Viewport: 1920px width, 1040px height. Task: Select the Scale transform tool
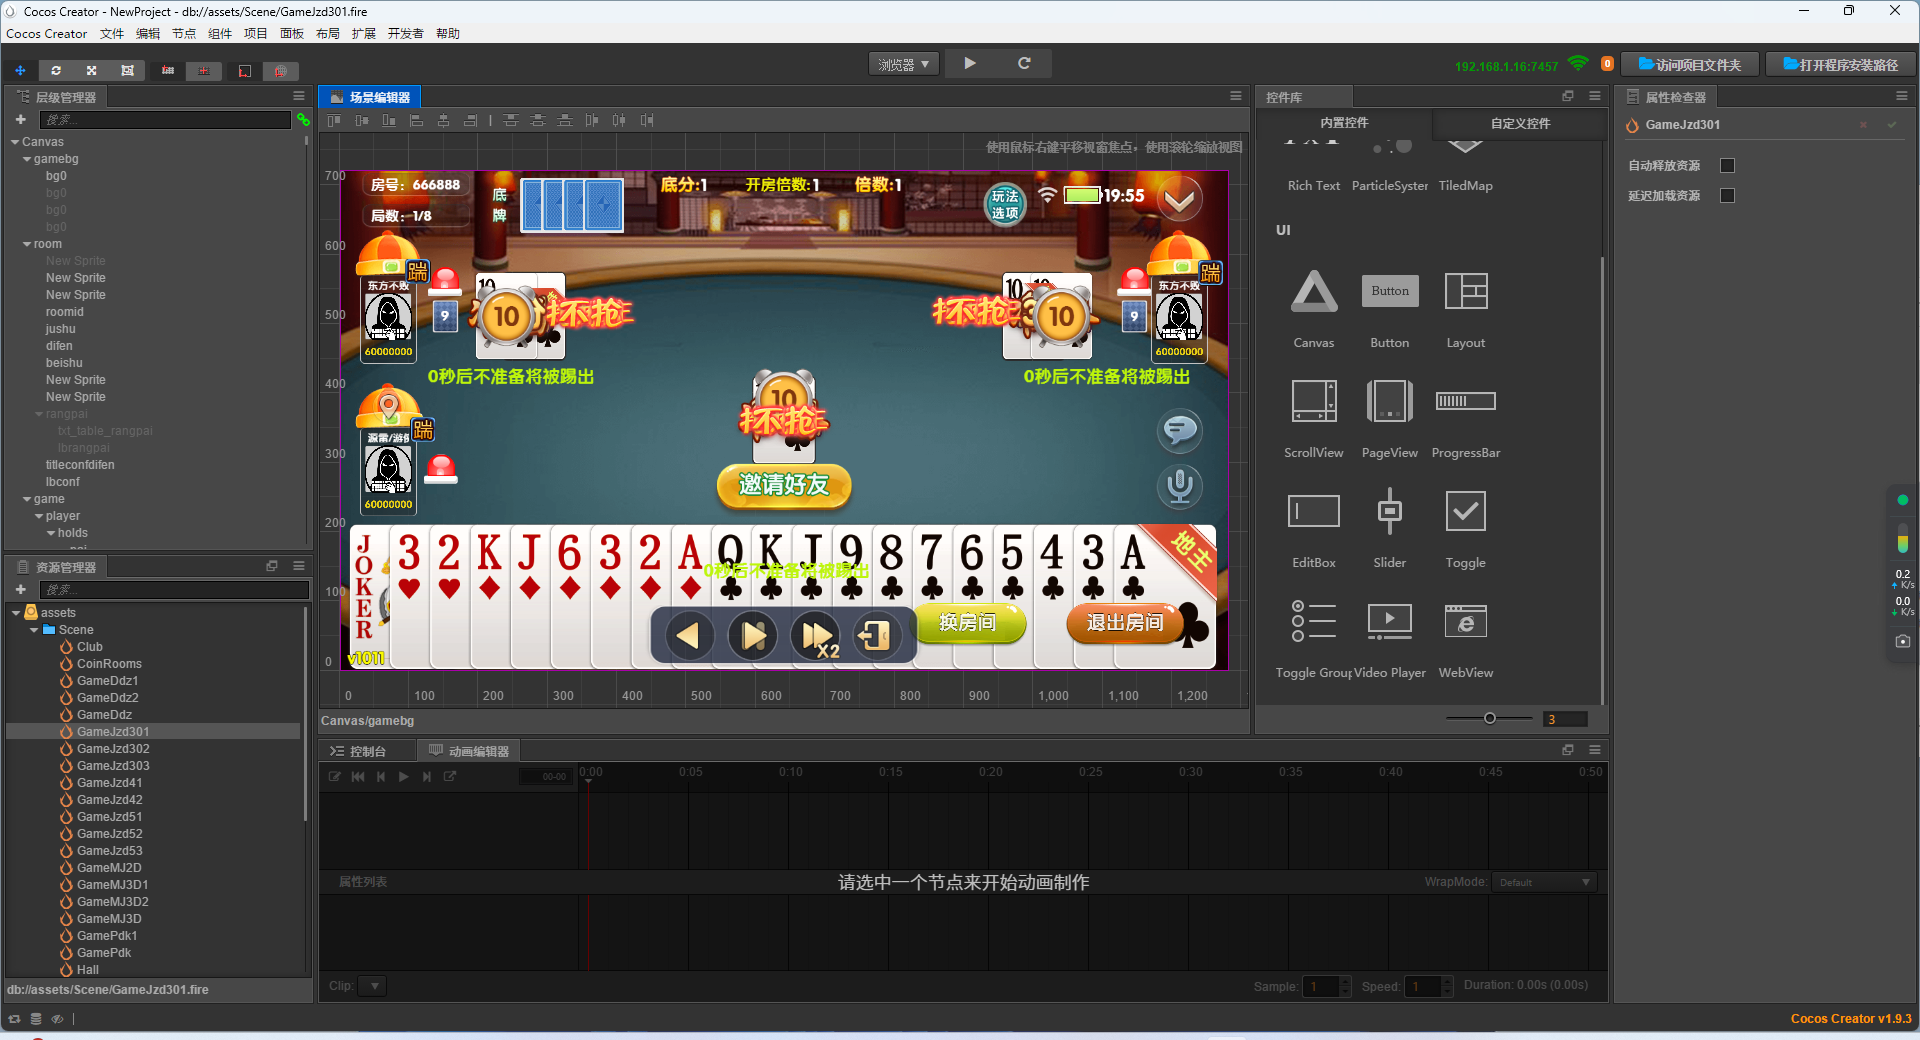click(x=91, y=71)
